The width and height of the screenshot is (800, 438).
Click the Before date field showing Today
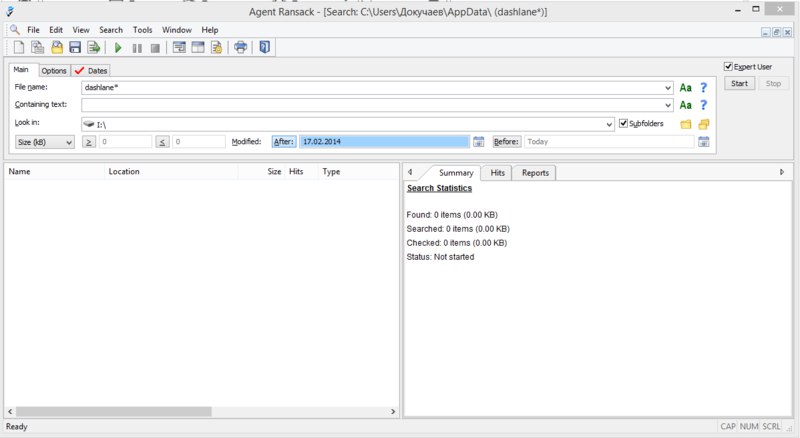coord(608,142)
